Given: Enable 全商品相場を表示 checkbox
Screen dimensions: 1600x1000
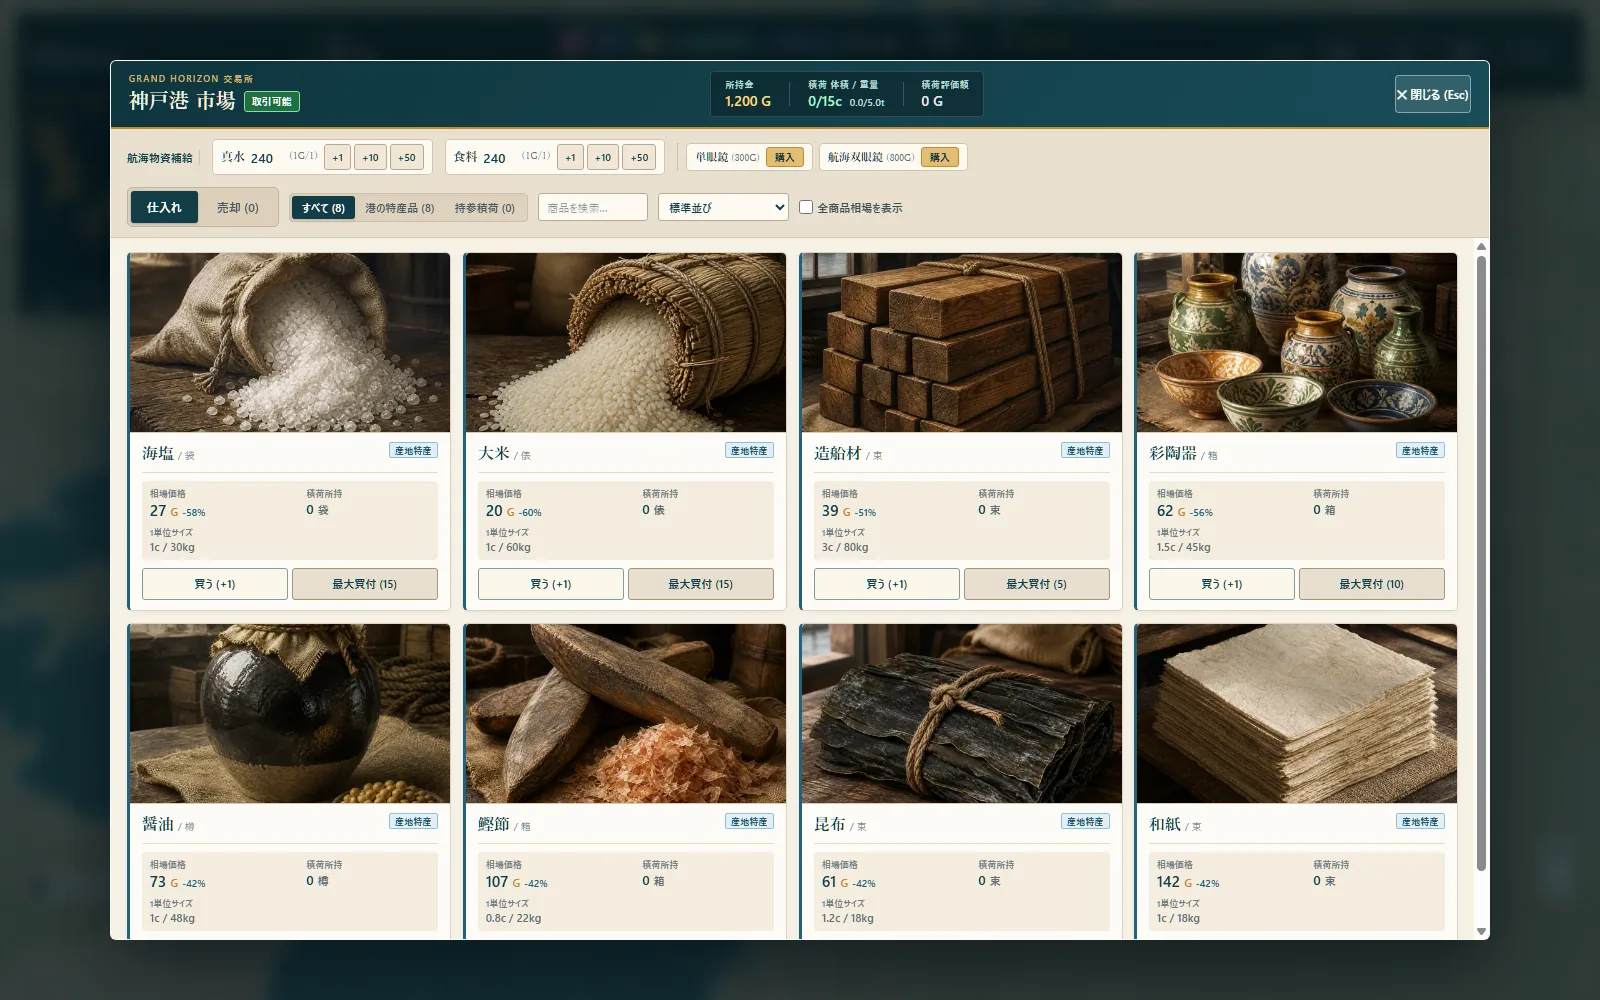Looking at the screenshot, I should coord(806,207).
